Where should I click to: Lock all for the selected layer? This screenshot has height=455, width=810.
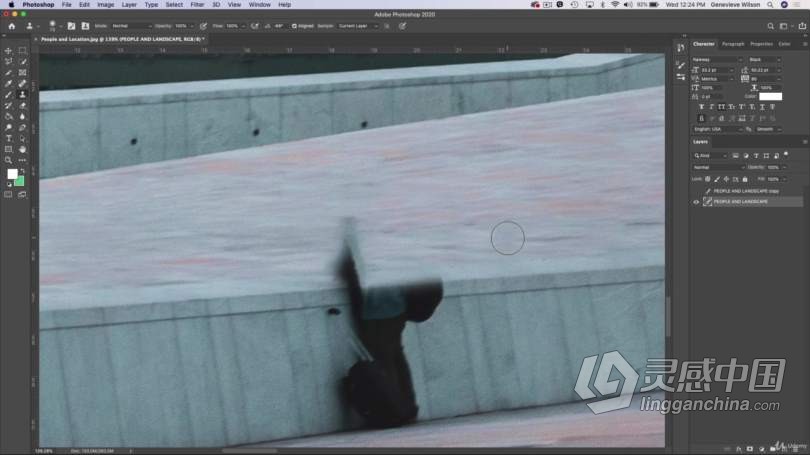click(x=745, y=179)
